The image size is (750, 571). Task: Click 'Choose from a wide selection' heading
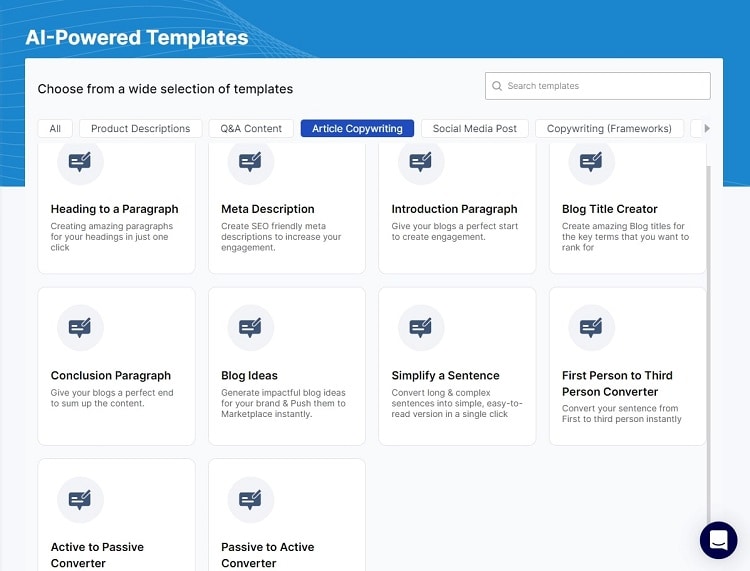point(165,89)
